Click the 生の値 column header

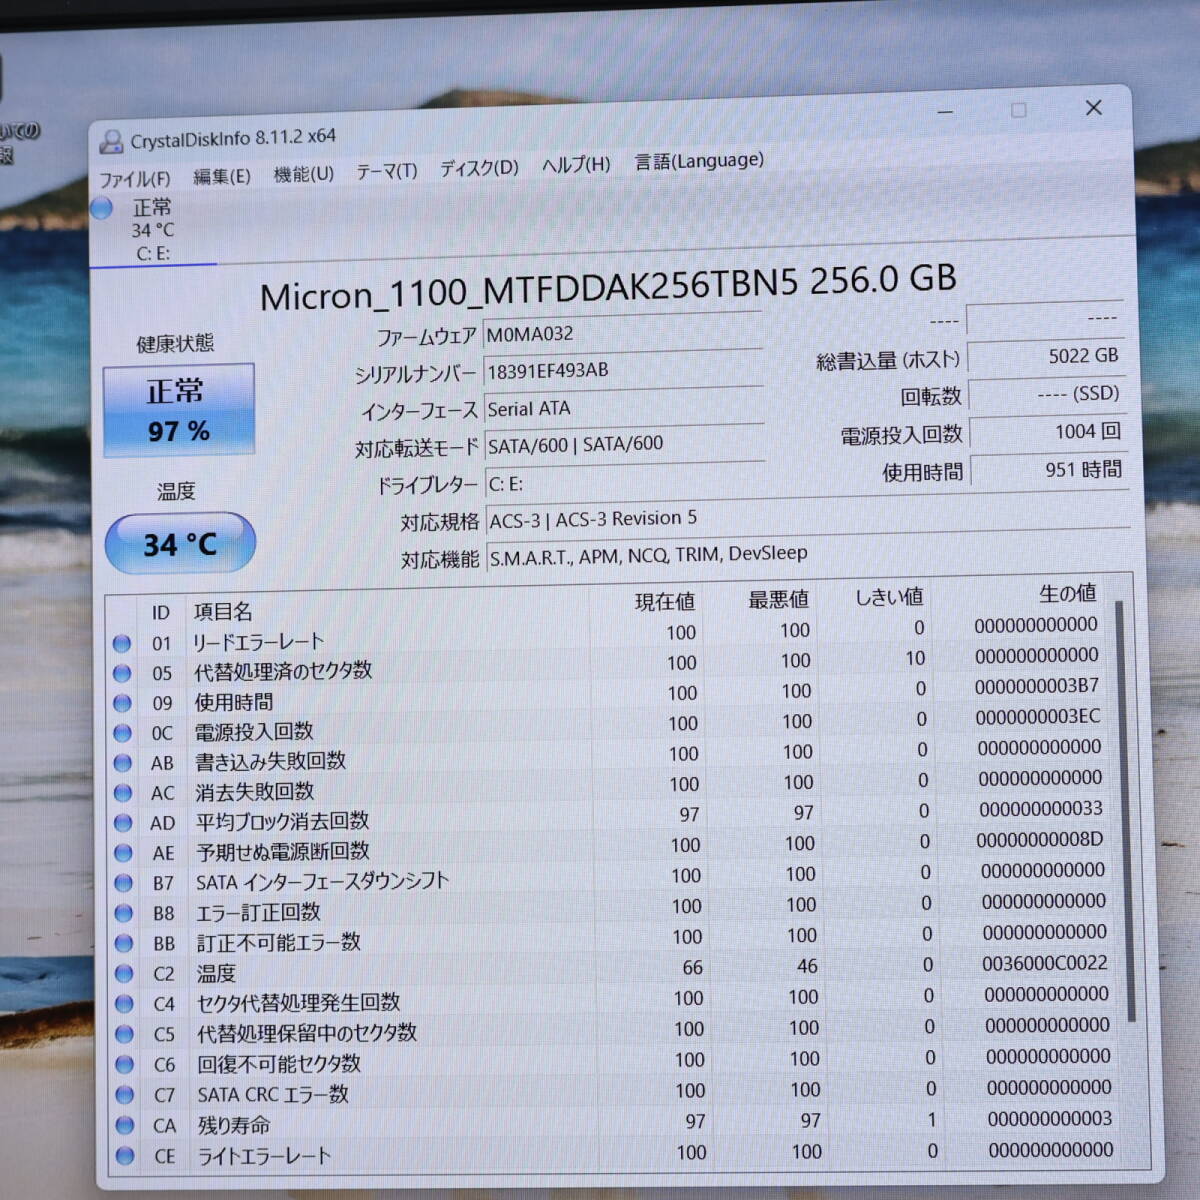(1067, 593)
